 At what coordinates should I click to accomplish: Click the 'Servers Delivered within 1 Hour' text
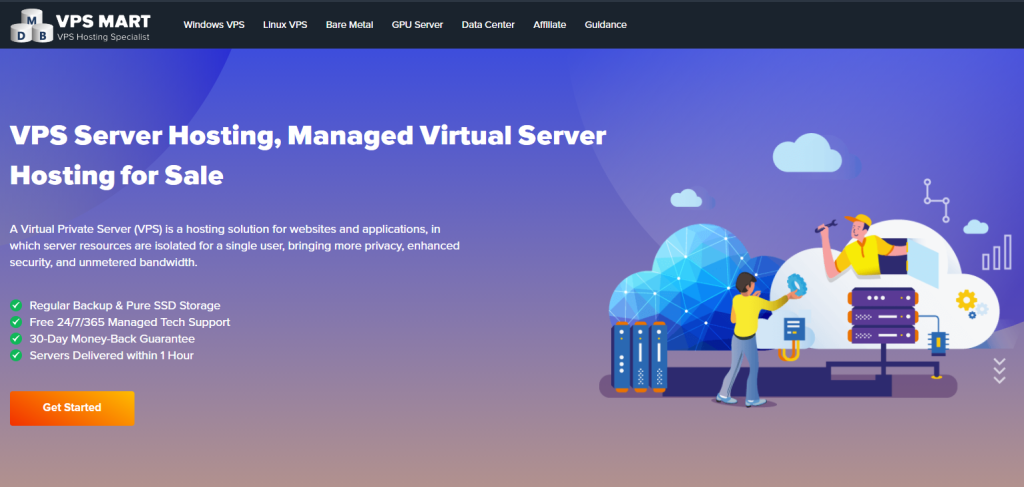pyautogui.click(x=111, y=356)
